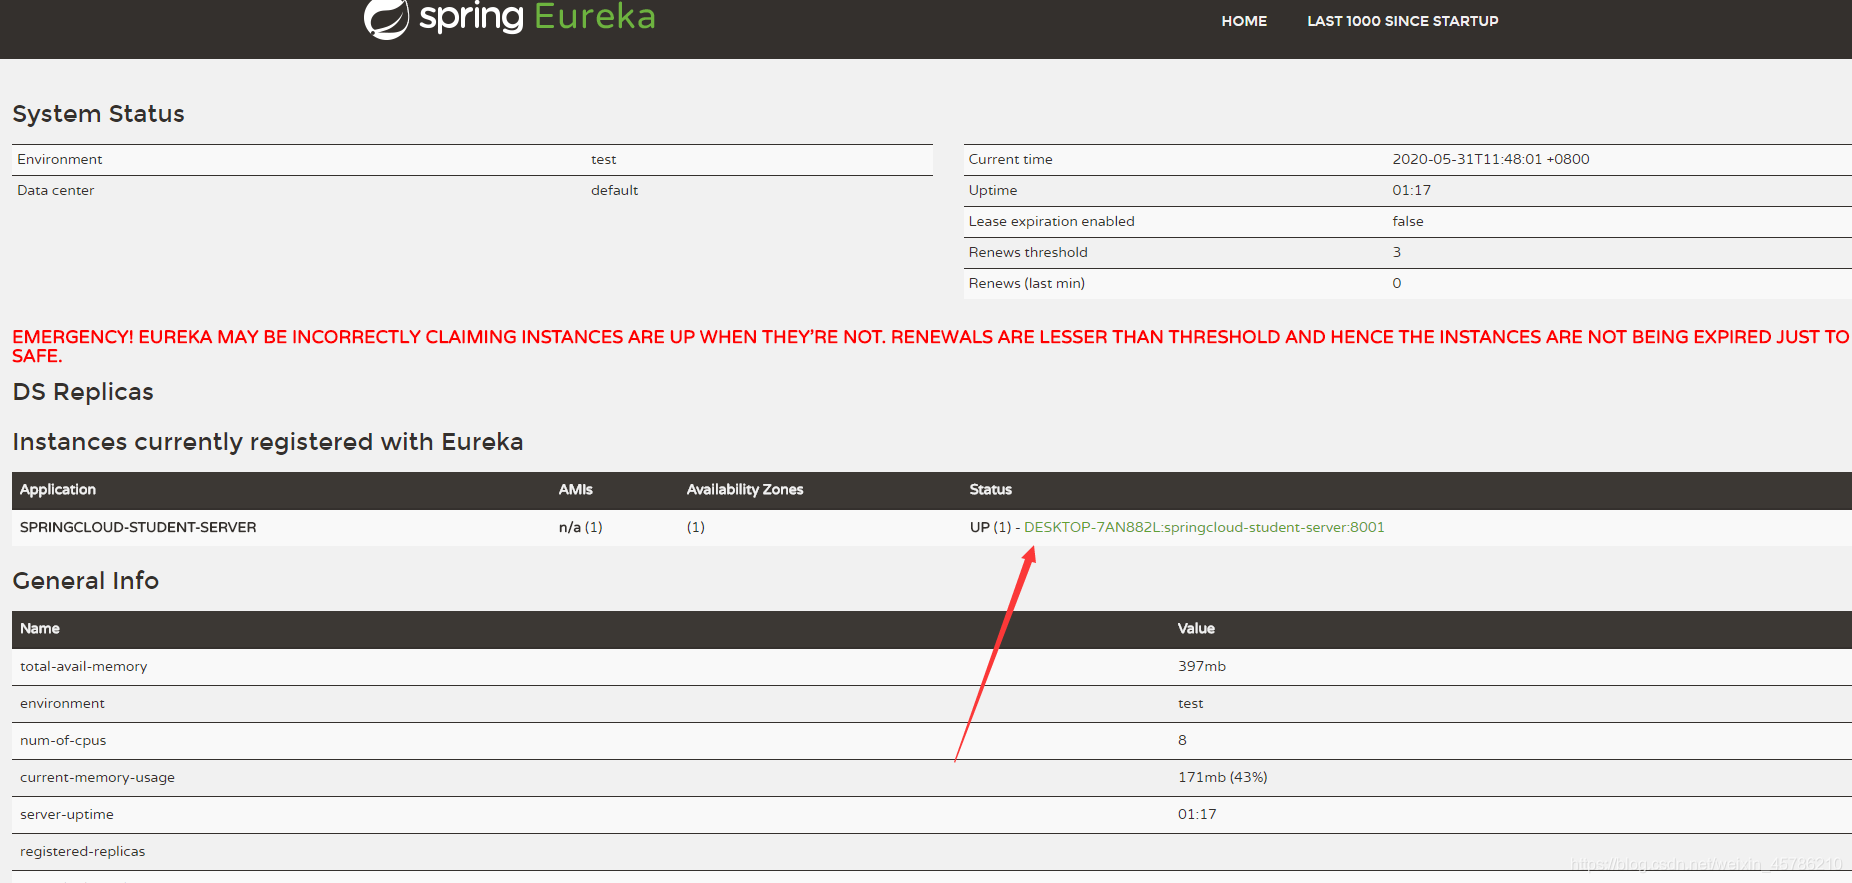The height and width of the screenshot is (883, 1852).
Task: Click the Lease expiration enabled value 'false'
Action: click(1407, 221)
